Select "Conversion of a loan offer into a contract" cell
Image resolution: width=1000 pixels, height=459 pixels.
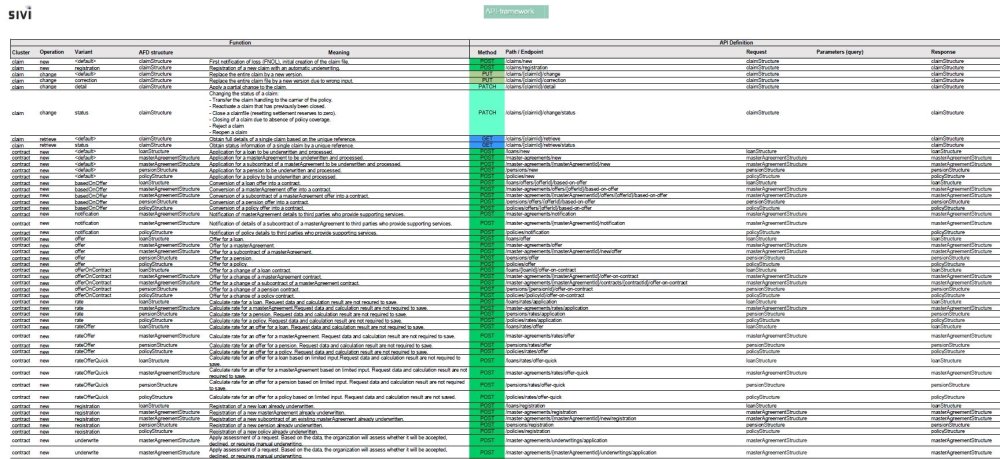pos(339,183)
